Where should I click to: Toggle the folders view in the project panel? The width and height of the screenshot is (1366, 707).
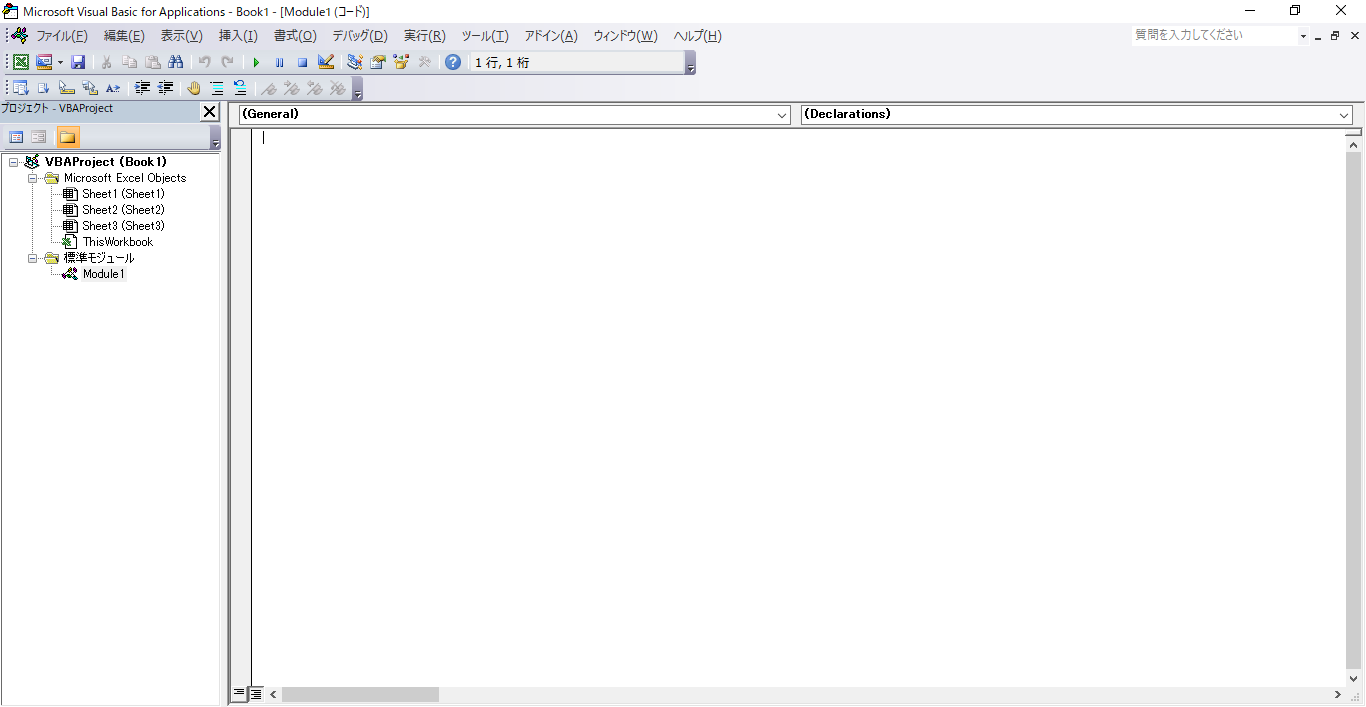click(68, 137)
